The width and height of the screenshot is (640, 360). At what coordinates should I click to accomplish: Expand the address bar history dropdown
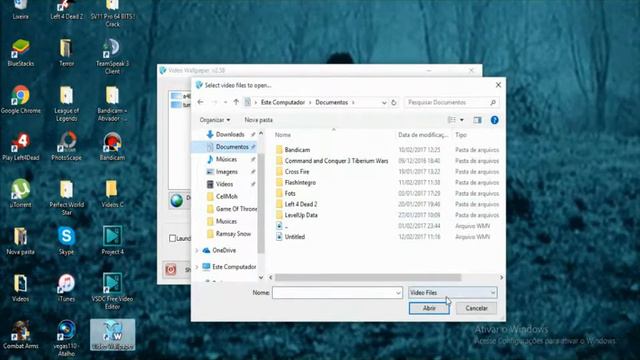(384, 102)
